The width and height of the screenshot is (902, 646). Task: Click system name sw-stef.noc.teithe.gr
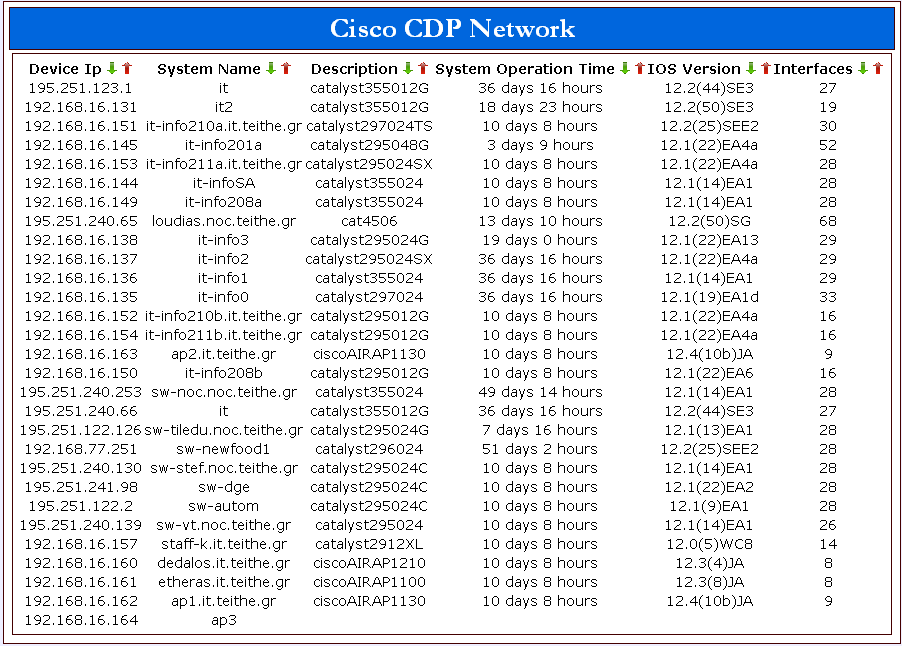click(x=223, y=468)
